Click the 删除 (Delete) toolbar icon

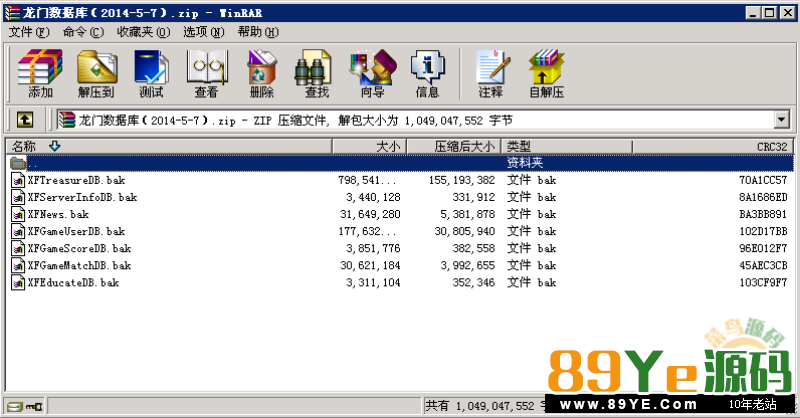click(262, 73)
